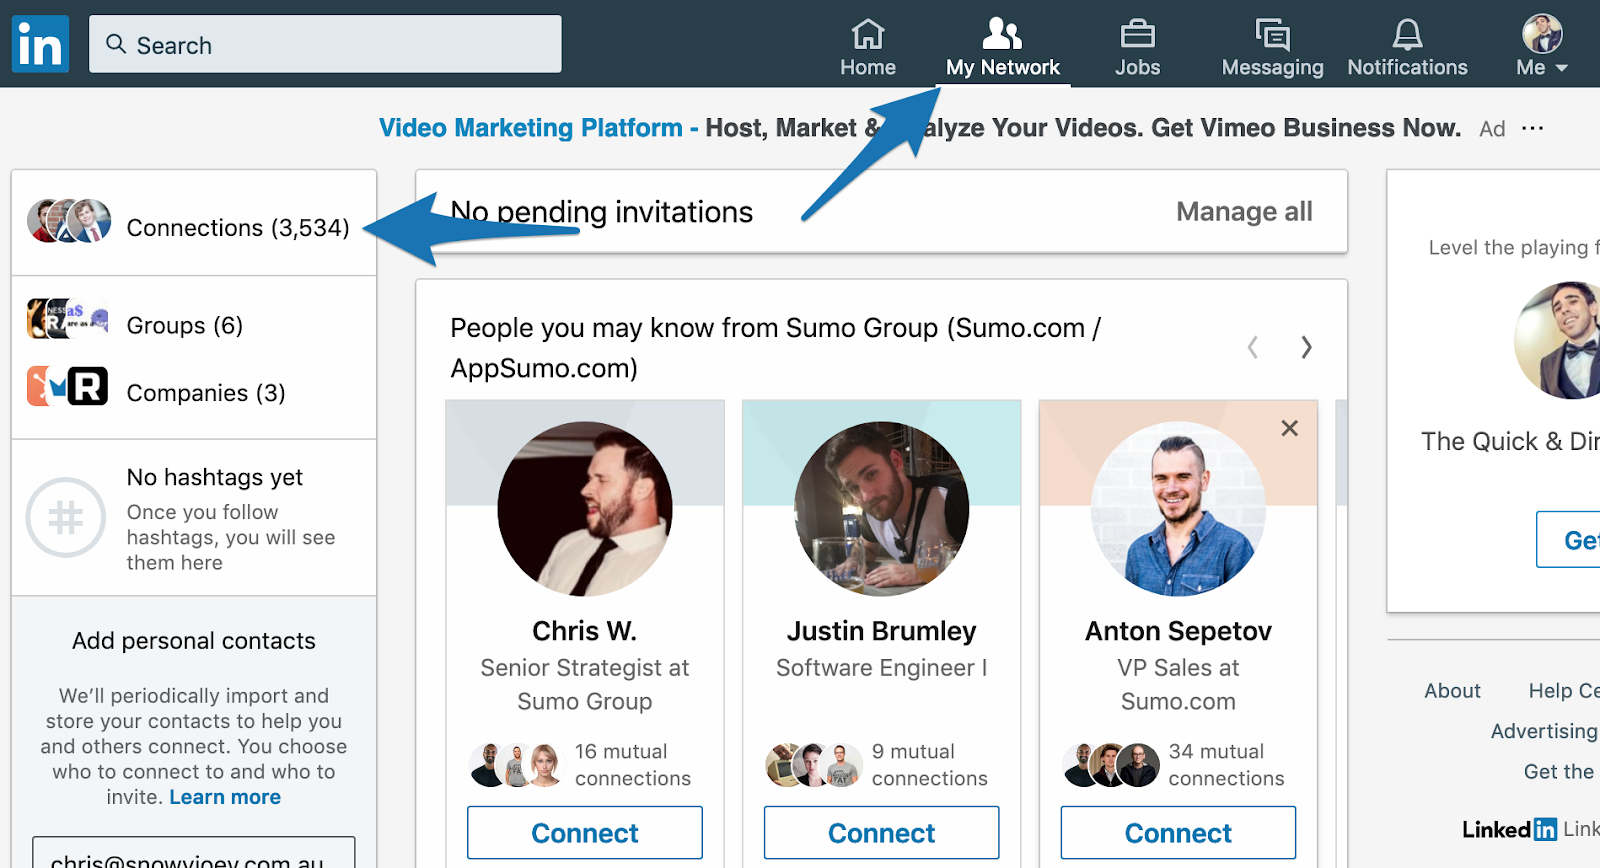Open the About footer link
The image size is (1600, 868).
coord(1452,691)
